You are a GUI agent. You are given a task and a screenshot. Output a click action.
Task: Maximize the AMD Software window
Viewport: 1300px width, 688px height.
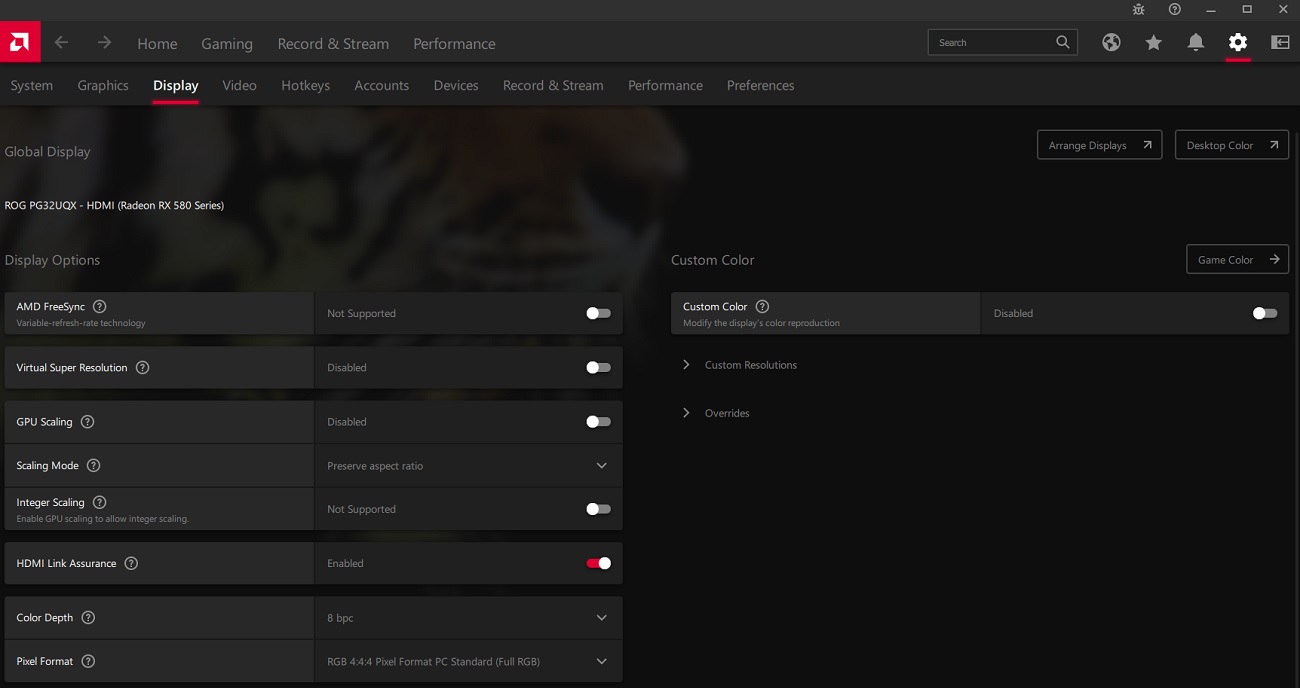pos(1247,9)
